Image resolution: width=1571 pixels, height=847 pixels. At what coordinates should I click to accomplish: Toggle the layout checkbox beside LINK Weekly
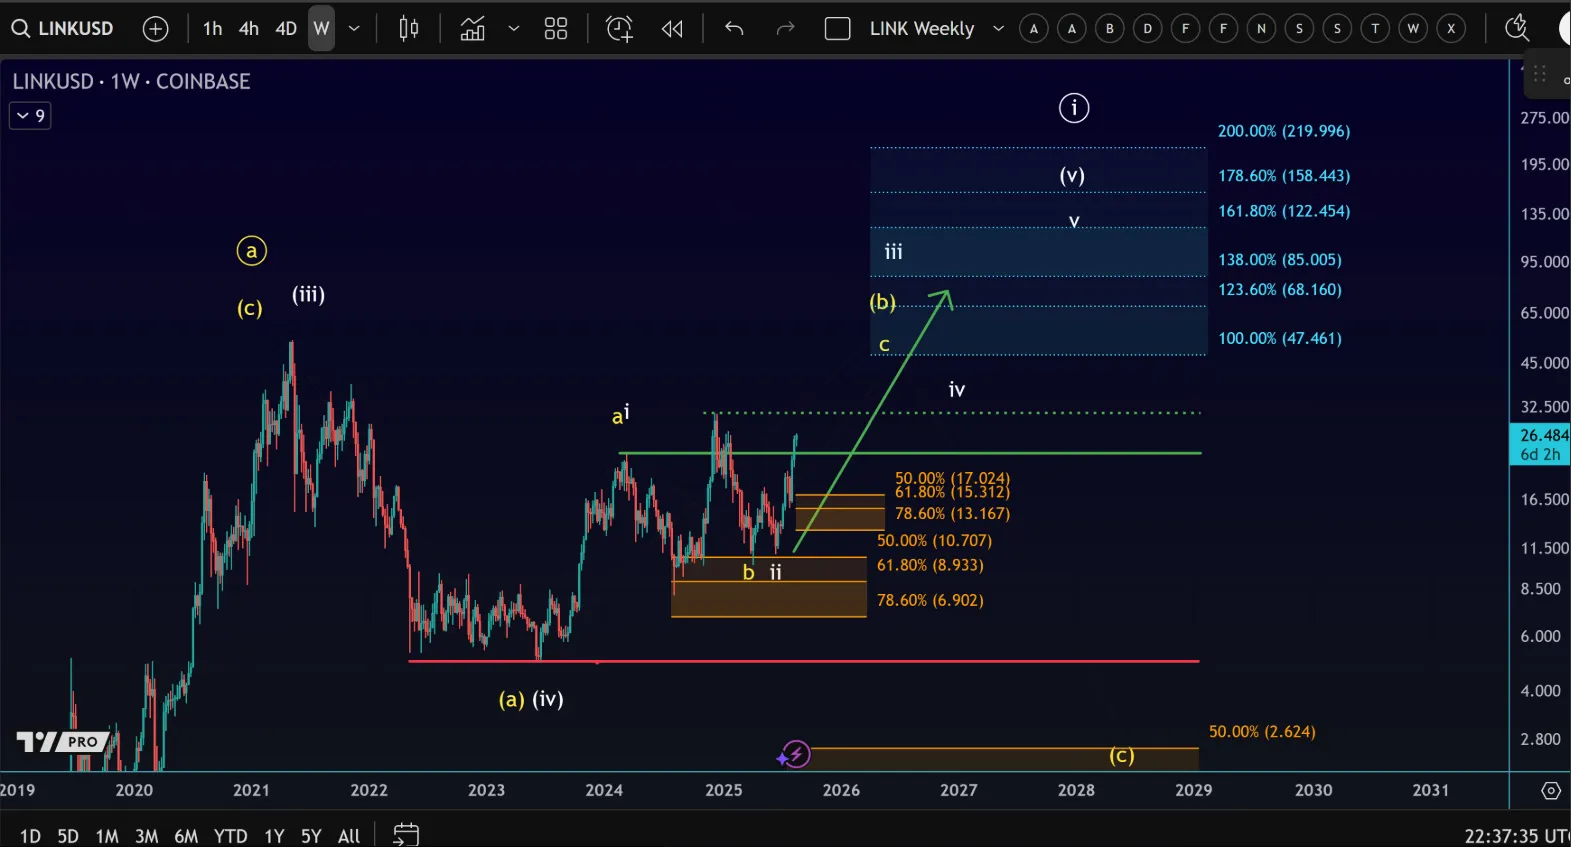point(837,29)
